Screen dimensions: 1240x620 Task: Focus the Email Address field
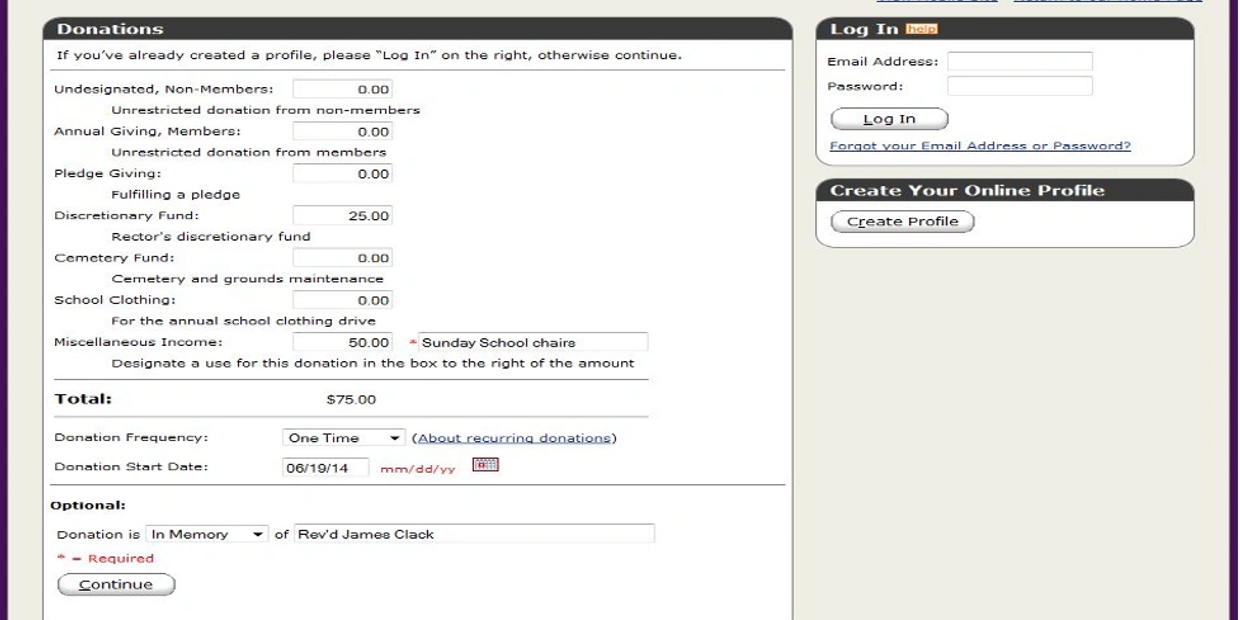point(1019,62)
